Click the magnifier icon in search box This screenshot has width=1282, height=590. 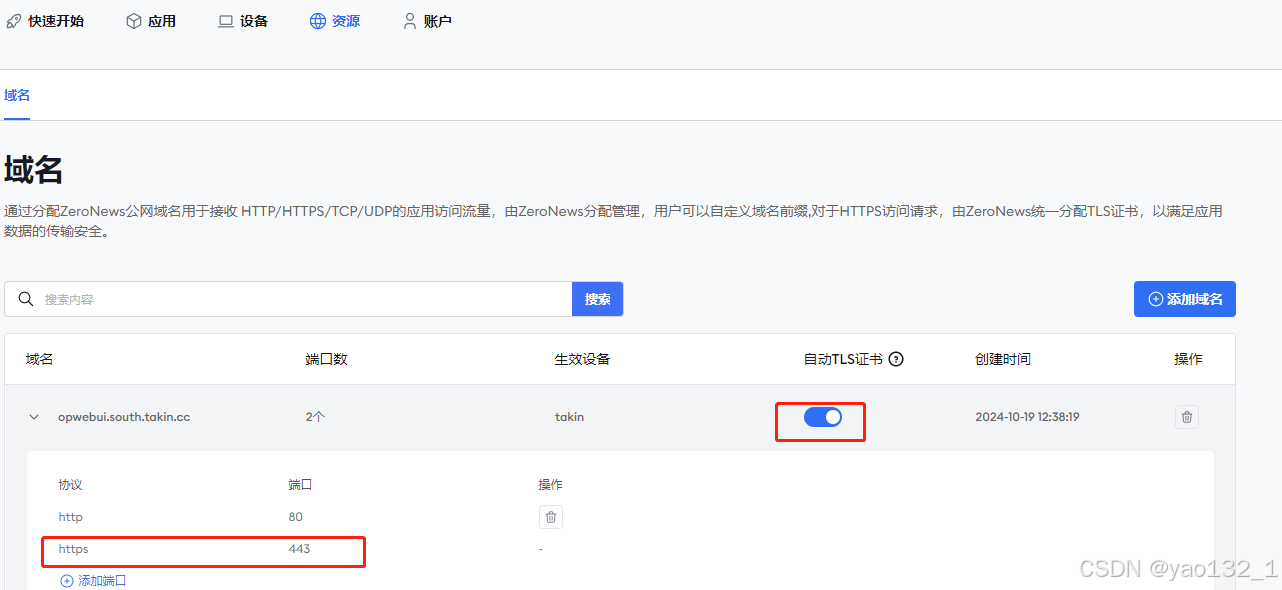tap(26, 299)
